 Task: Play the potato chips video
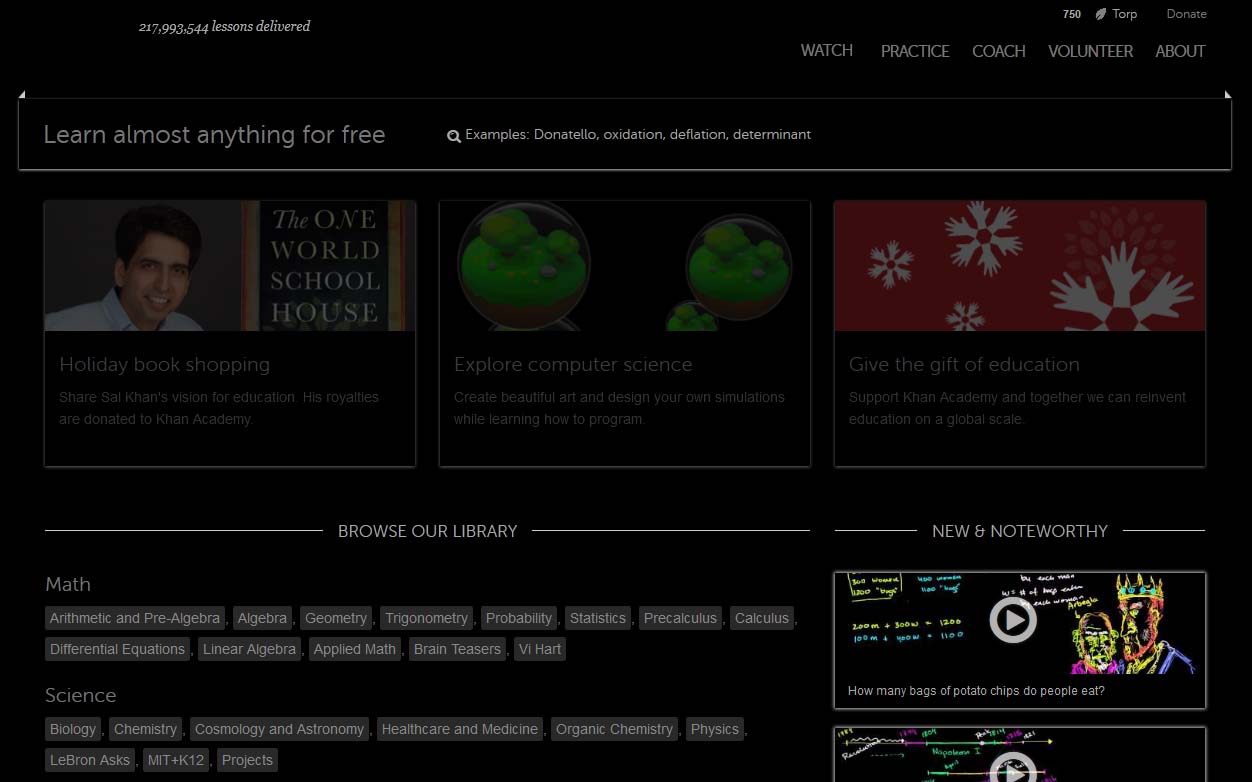coord(1013,620)
